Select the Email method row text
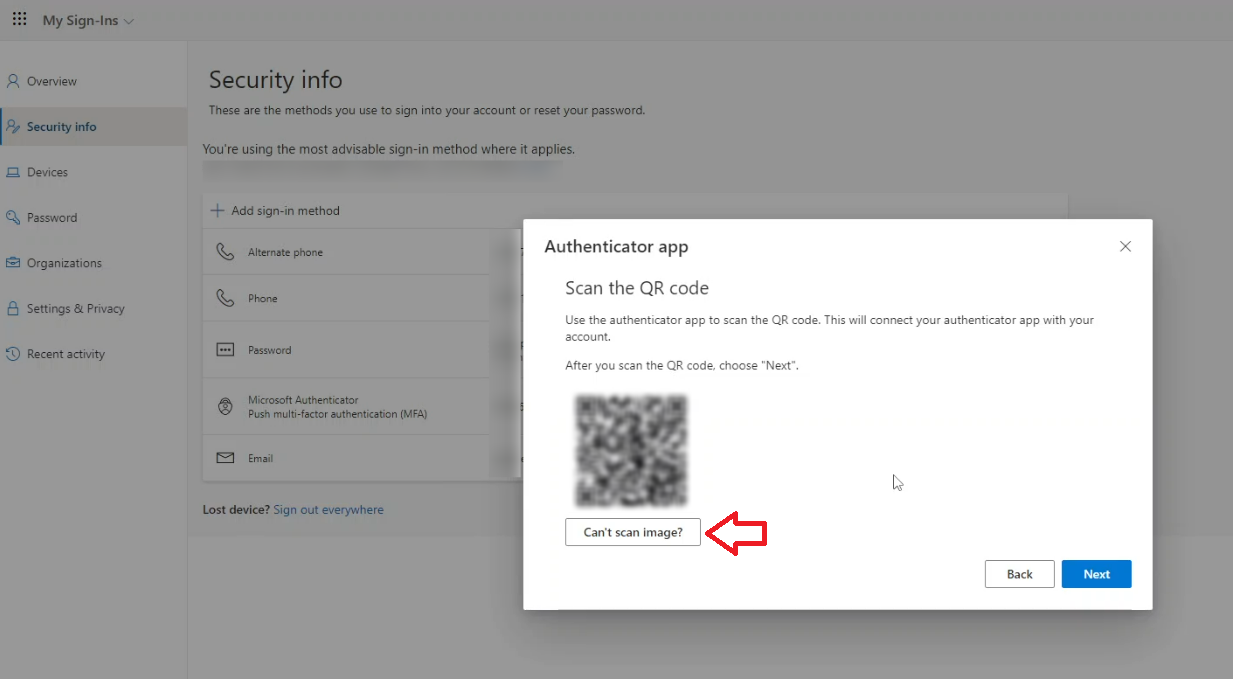The height and width of the screenshot is (679, 1233). click(260, 459)
